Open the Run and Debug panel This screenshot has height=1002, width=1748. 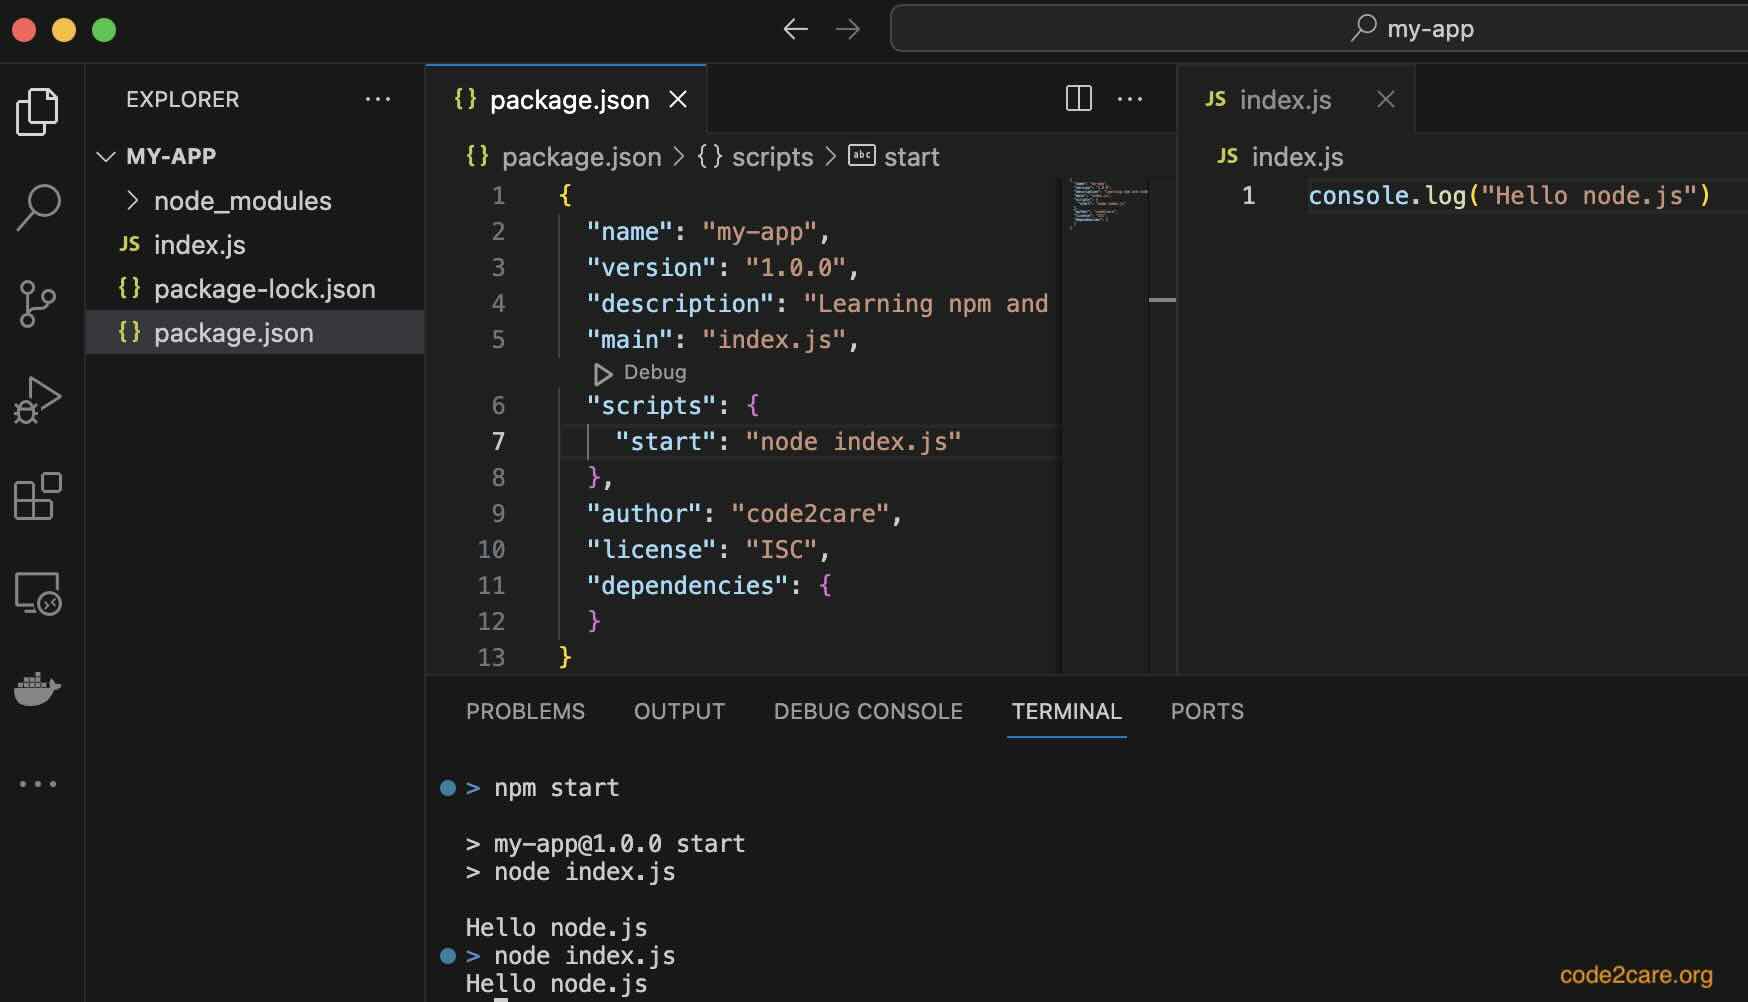point(38,400)
